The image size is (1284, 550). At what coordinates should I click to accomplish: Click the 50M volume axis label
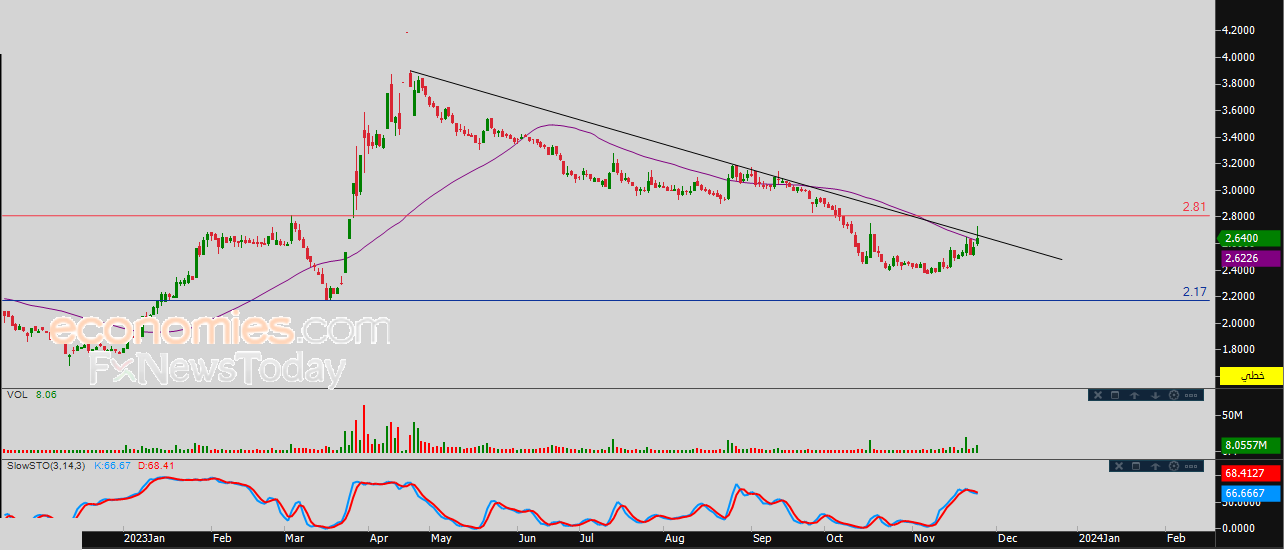point(1234,415)
